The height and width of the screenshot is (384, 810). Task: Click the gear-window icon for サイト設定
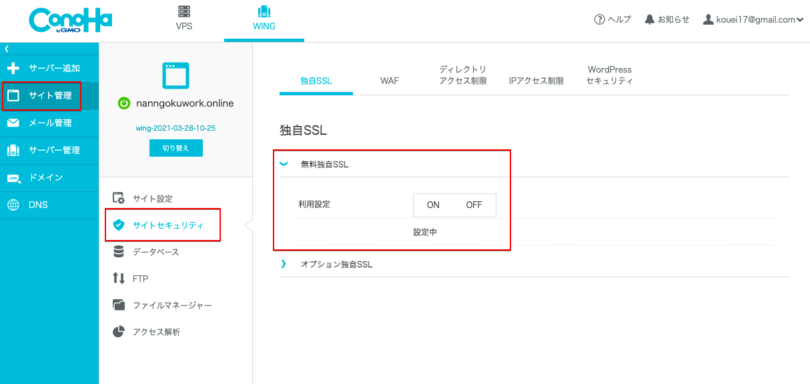pyautogui.click(x=118, y=198)
